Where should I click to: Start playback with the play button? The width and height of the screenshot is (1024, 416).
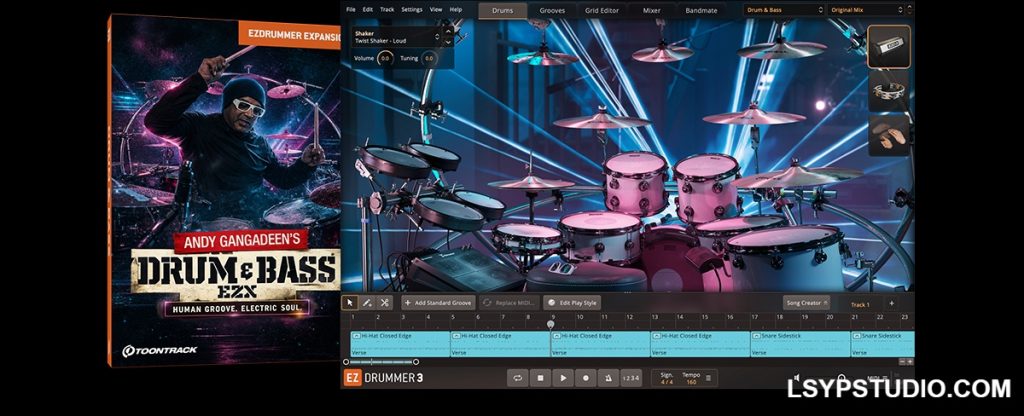tap(563, 377)
